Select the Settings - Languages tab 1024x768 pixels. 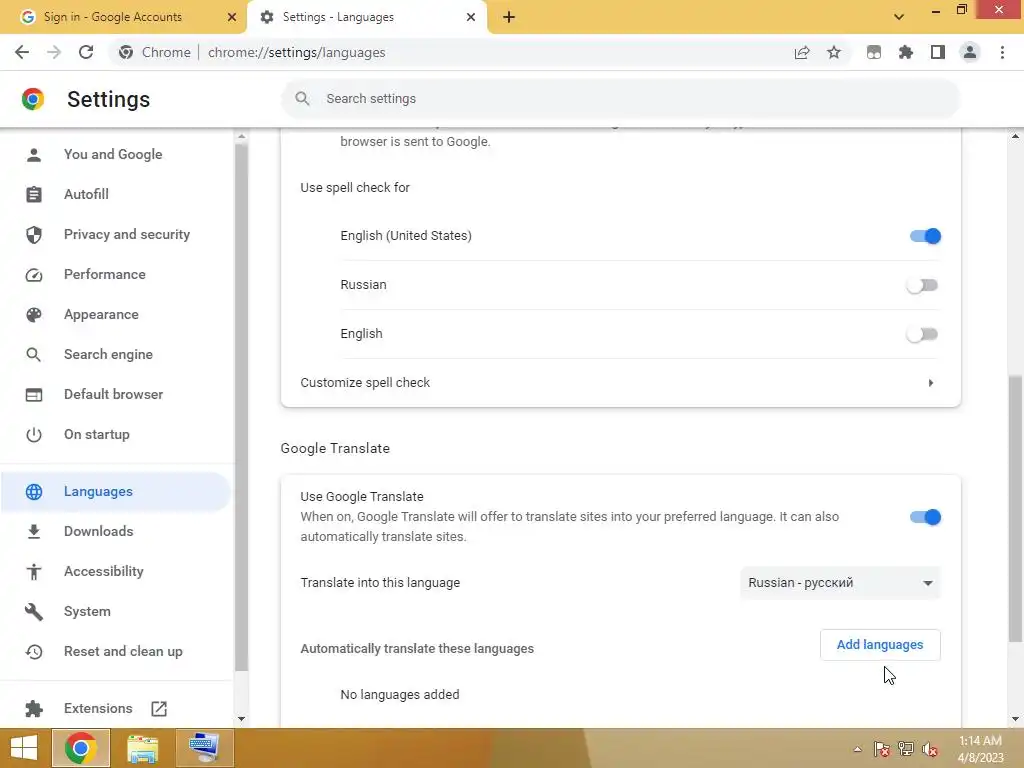366,17
